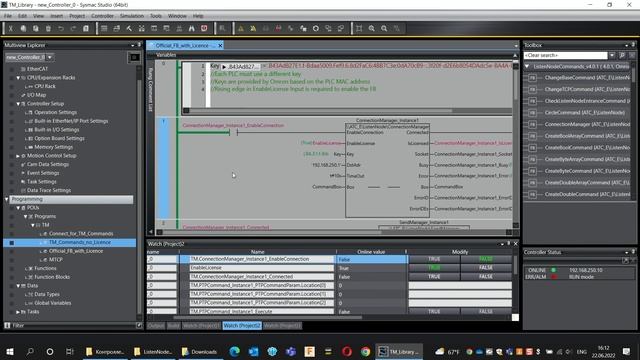Set EnableLicense to FALSE in the Watch table

[486, 268]
